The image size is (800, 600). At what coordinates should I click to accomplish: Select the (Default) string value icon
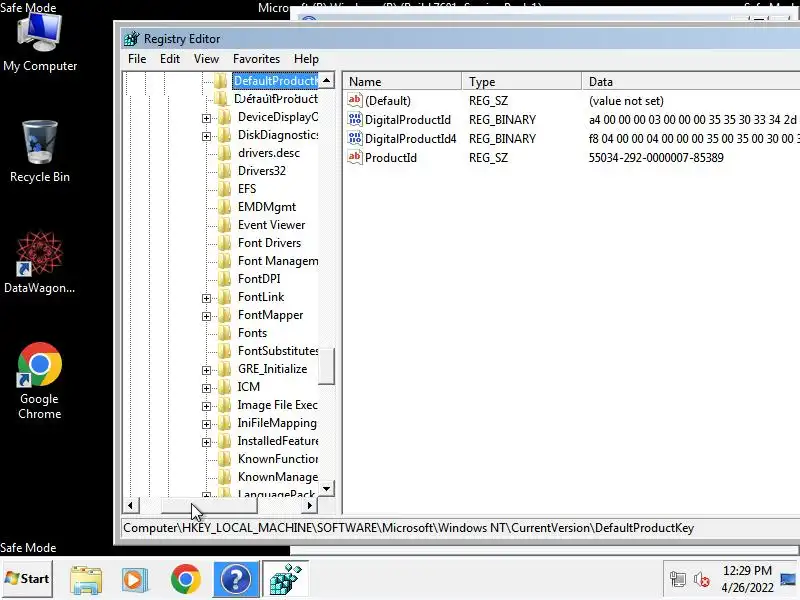355,100
